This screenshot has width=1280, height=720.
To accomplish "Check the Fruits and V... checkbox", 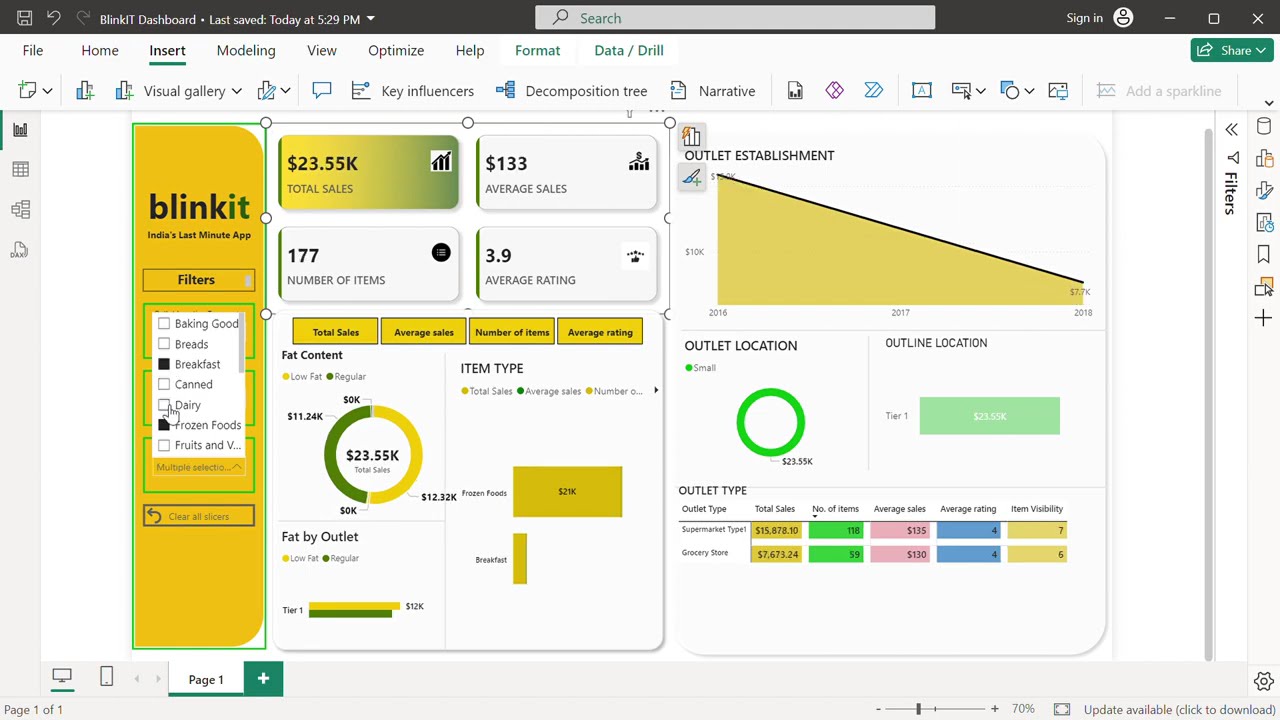I will 164,445.
